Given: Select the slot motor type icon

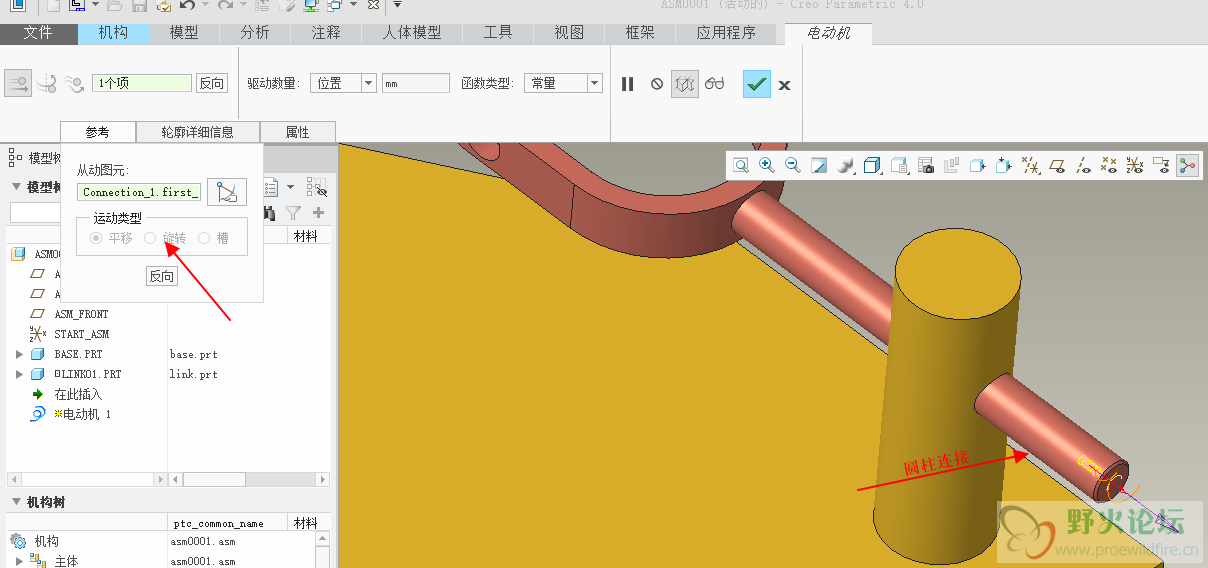Looking at the screenshot, I should click(x=73, y=84).
